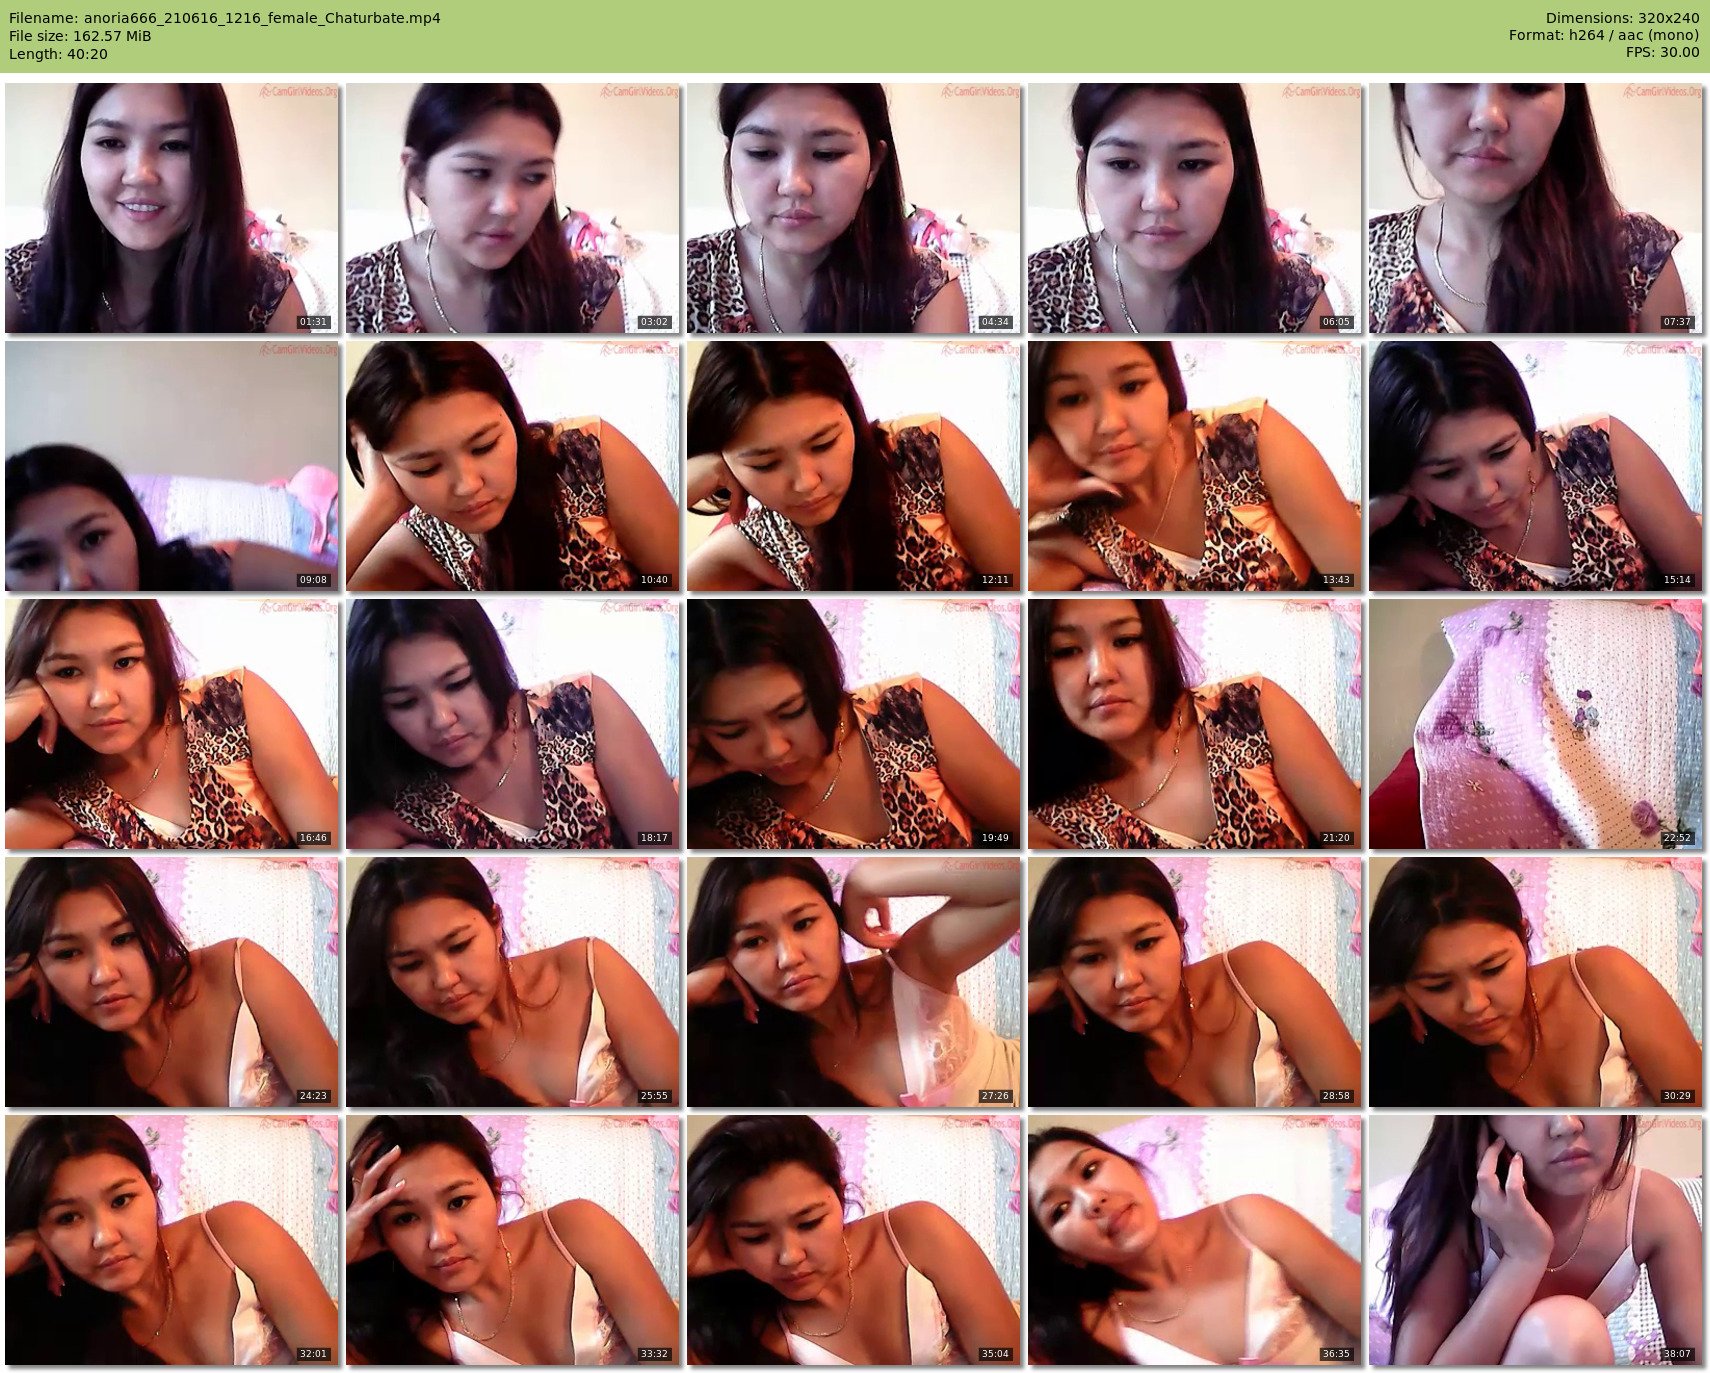The image size is (1710, 1373).
Task: Select the bedspread thumbnail at 22:52
Action: [1536, 724]
